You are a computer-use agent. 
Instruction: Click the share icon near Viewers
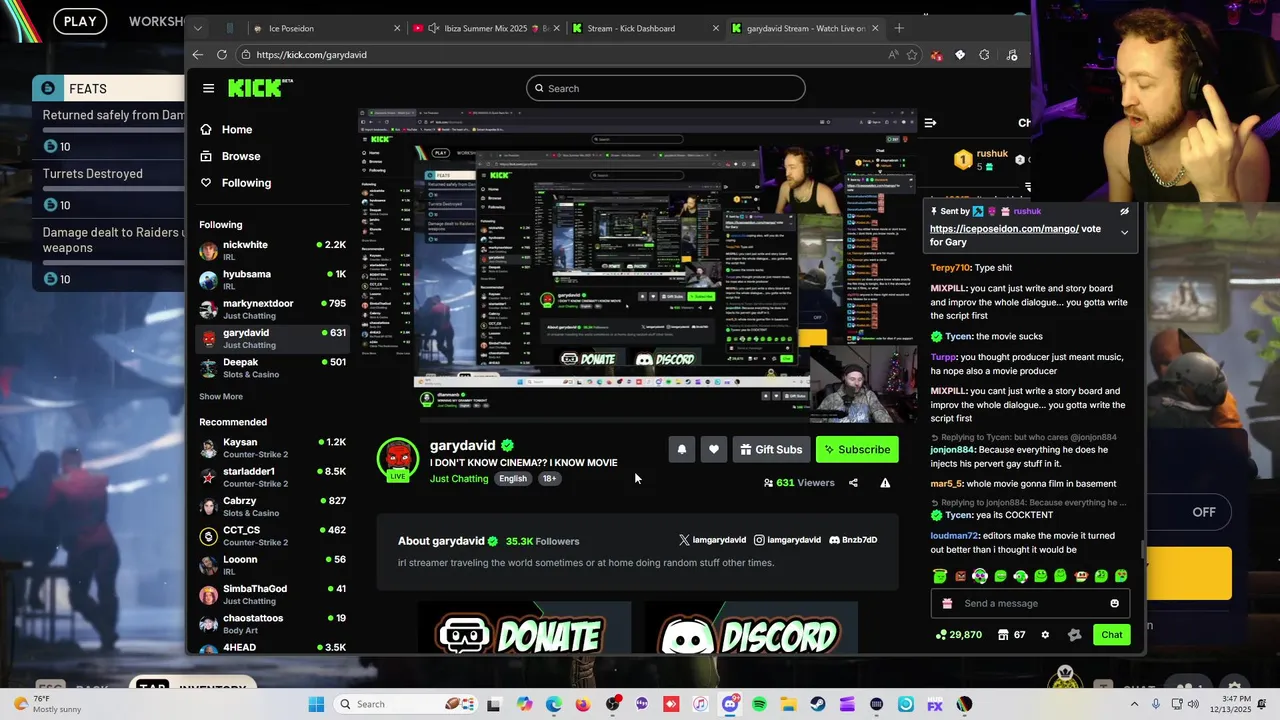pos(853,483)
